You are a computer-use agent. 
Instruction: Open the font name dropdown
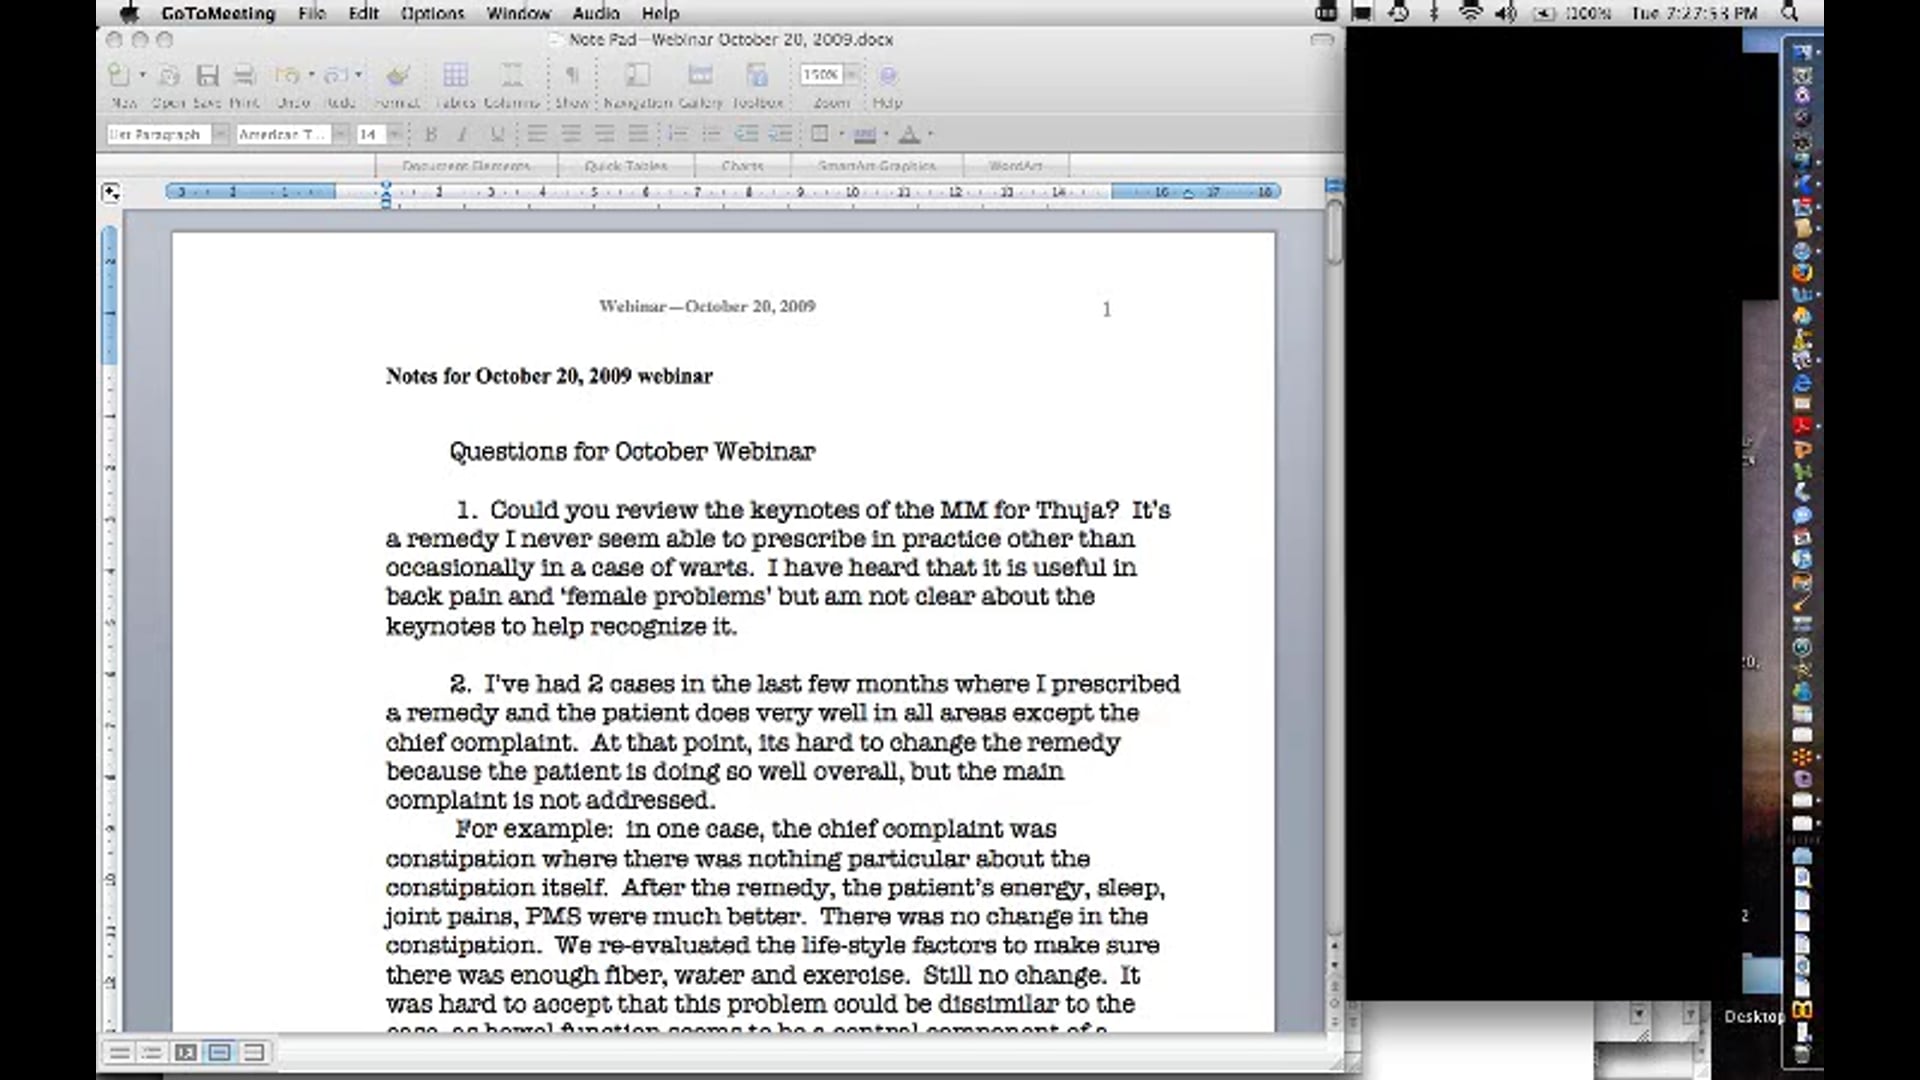pos(340,134)
